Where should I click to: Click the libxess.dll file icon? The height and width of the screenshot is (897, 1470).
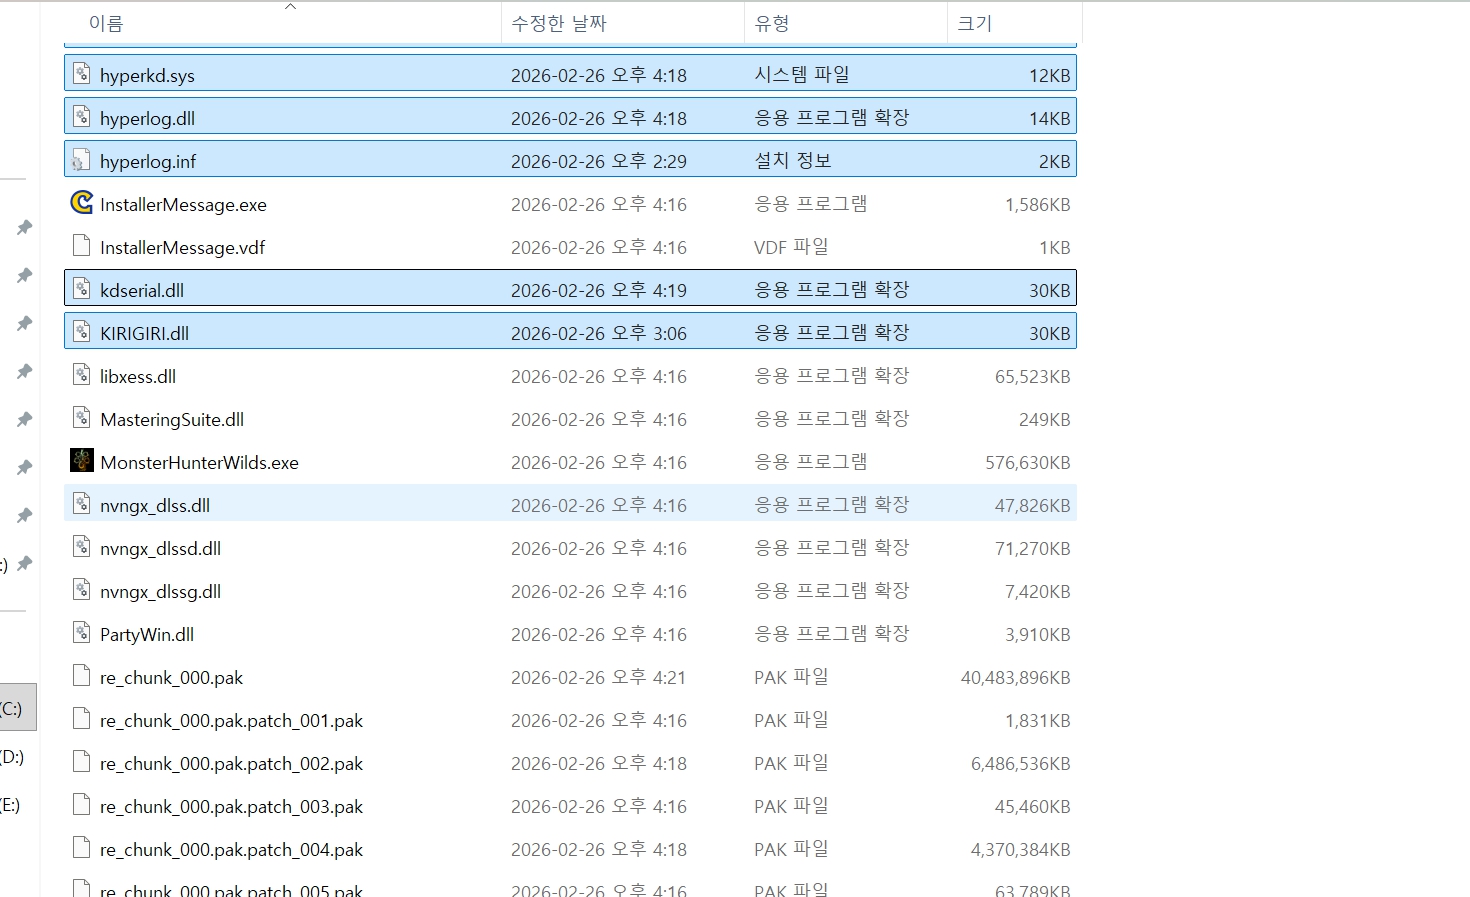82,375
